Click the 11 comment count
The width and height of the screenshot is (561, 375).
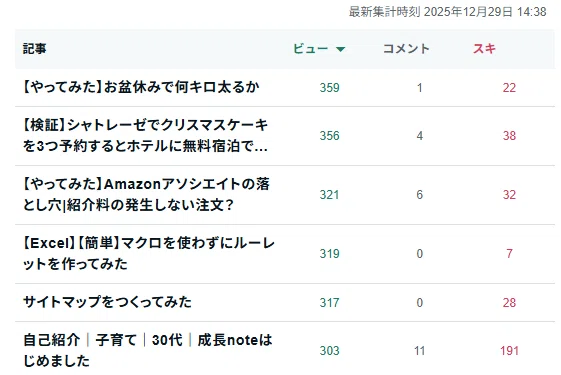tap(420, 351)
